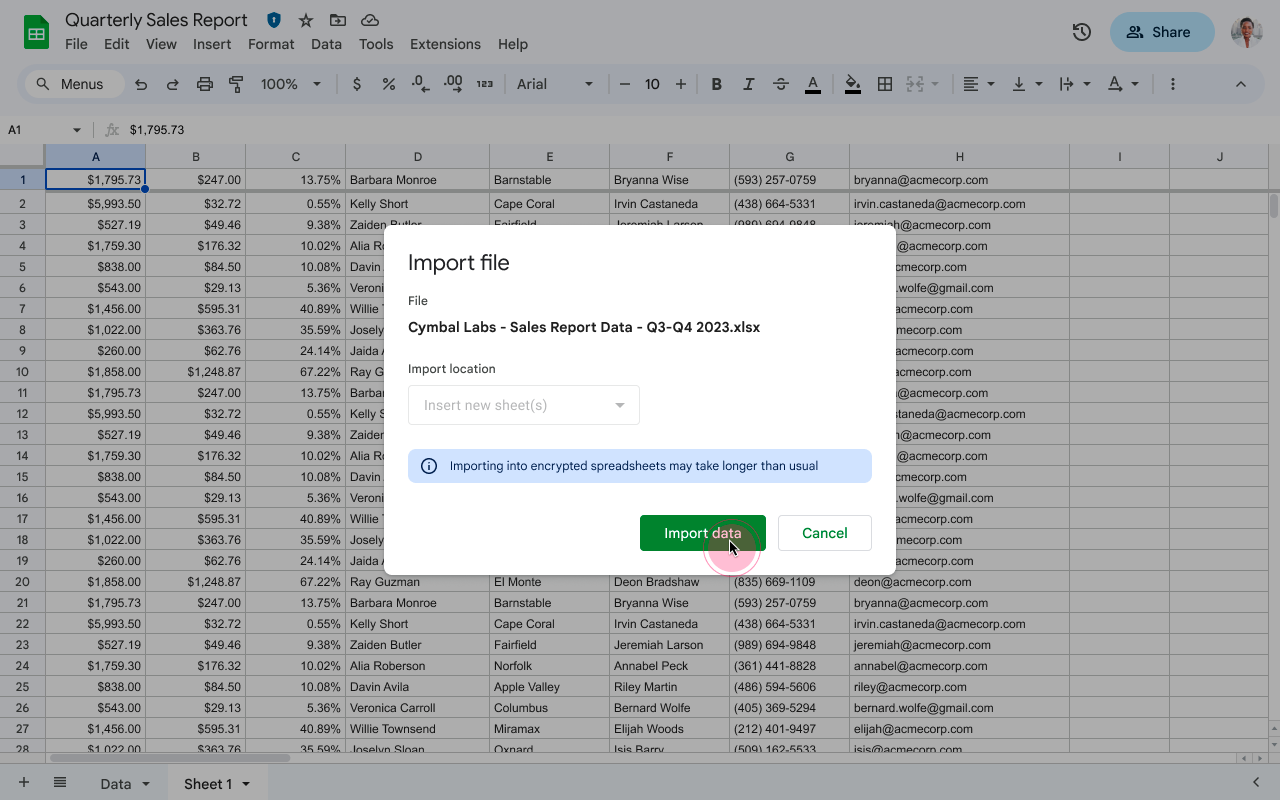Star the Quarterly Sales Report document
The image size is (1280, 800).
306,20
